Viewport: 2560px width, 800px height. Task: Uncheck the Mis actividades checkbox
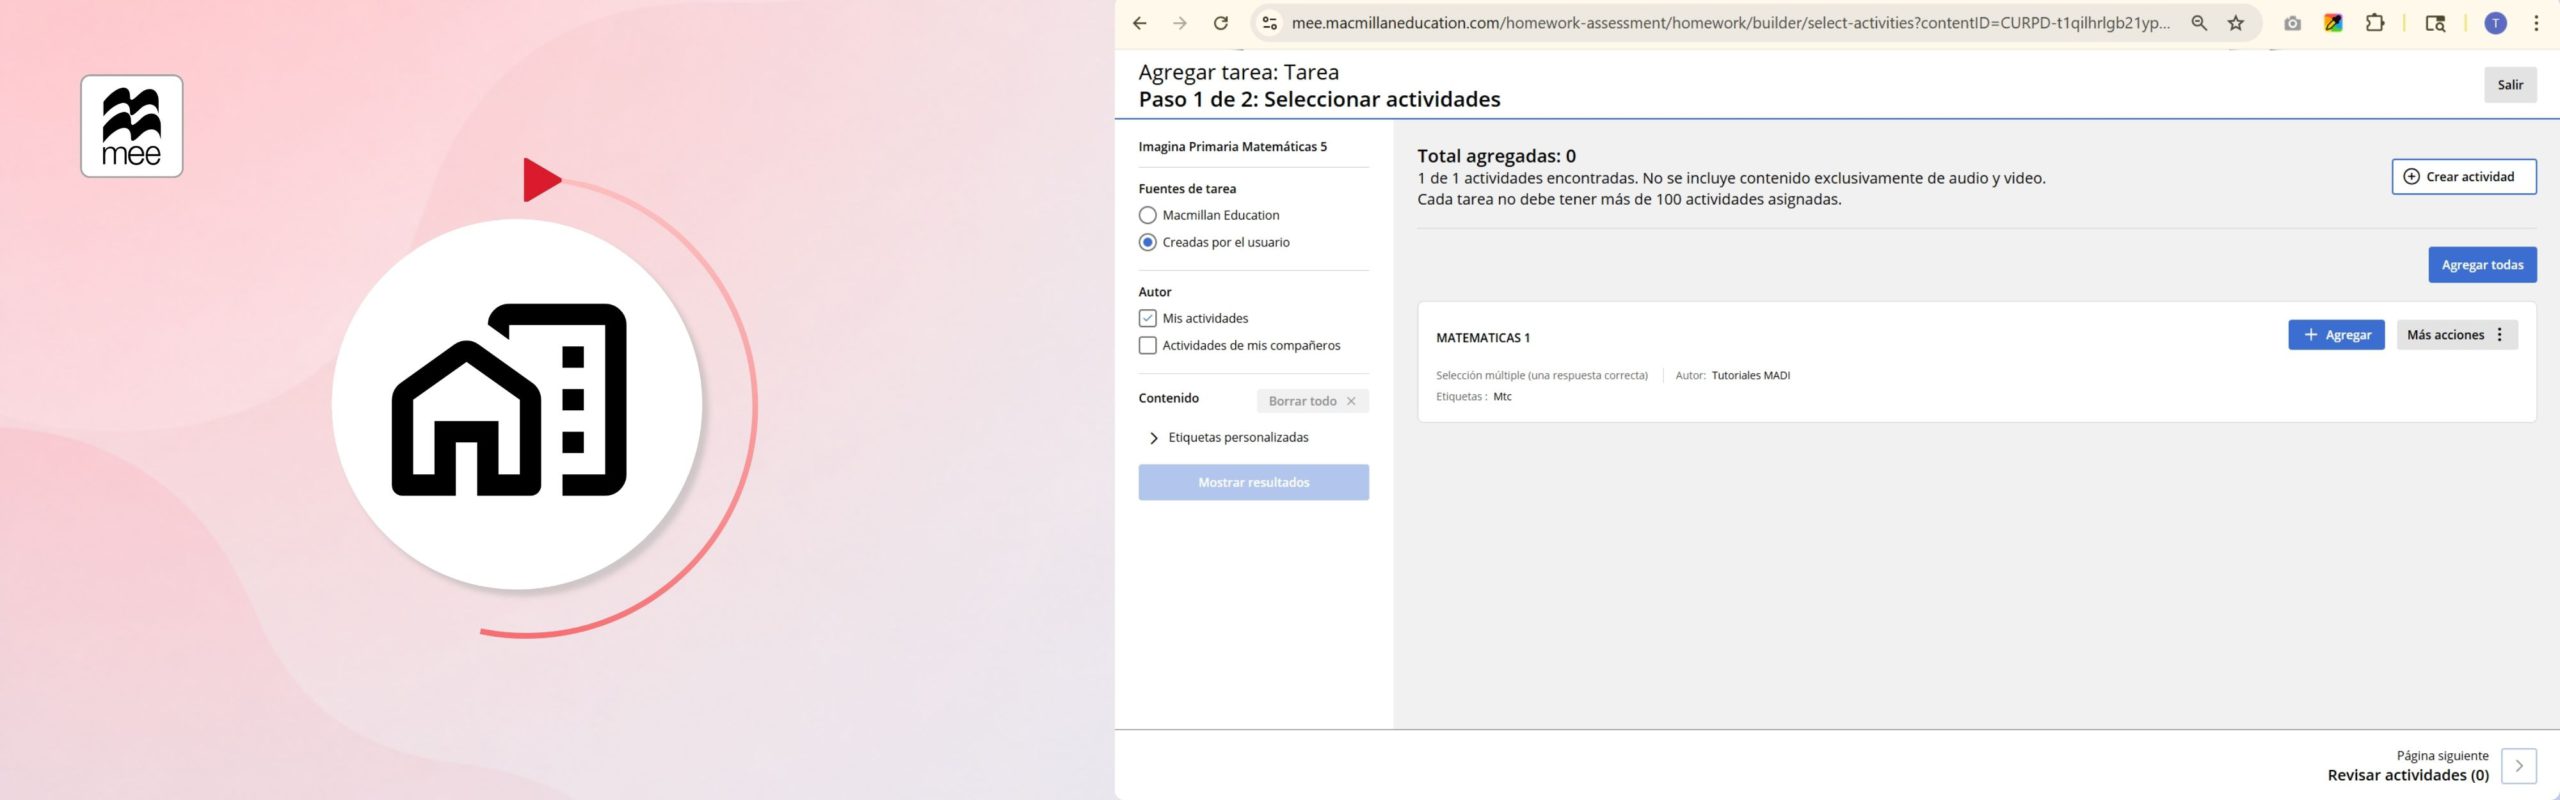point(1148,318)
